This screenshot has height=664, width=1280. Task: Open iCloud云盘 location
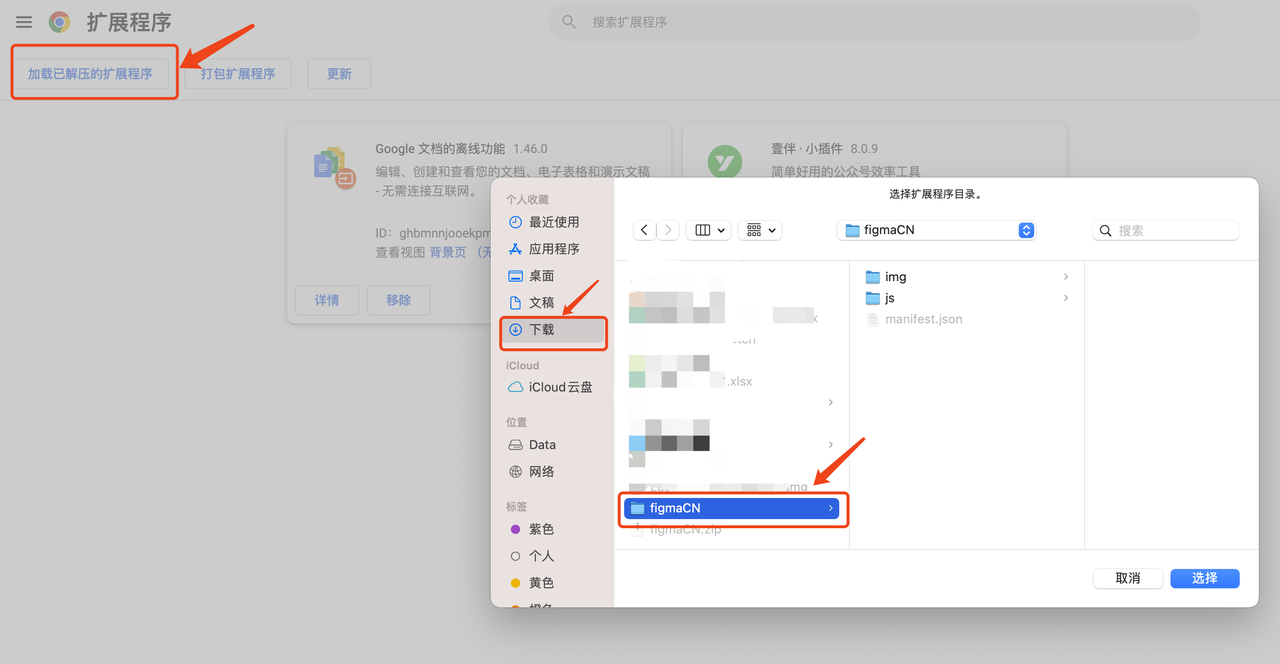pos(559,387)
